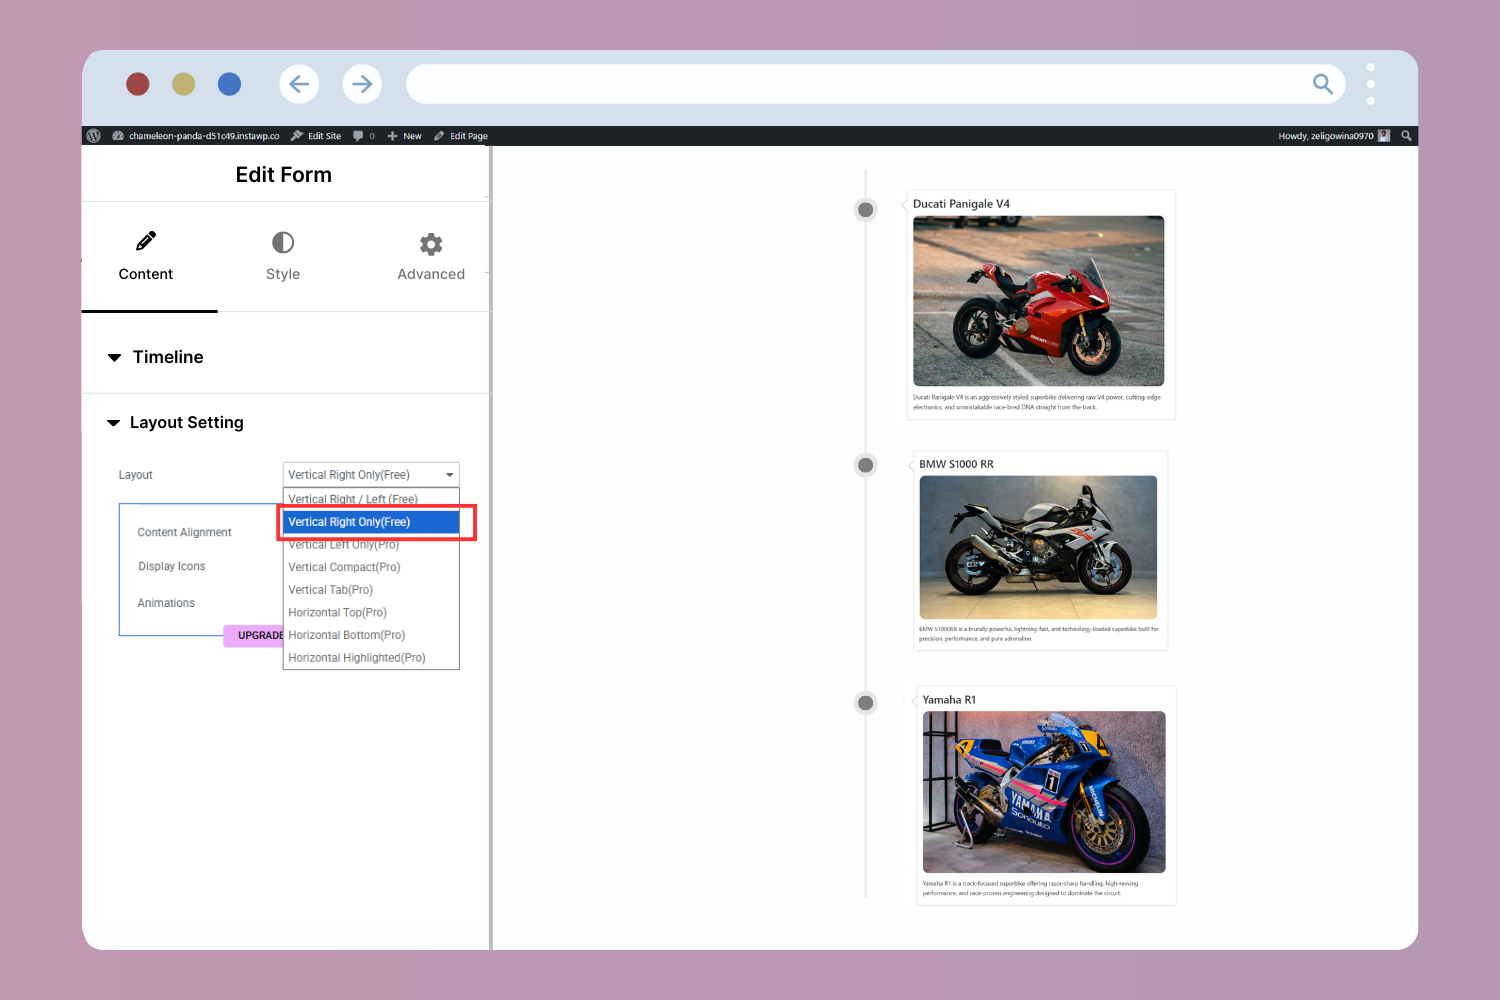Image resolution: width=1500 pixels, height=1000 pixels.
Task: Click the admin bar search icon
Action: 1406,136
